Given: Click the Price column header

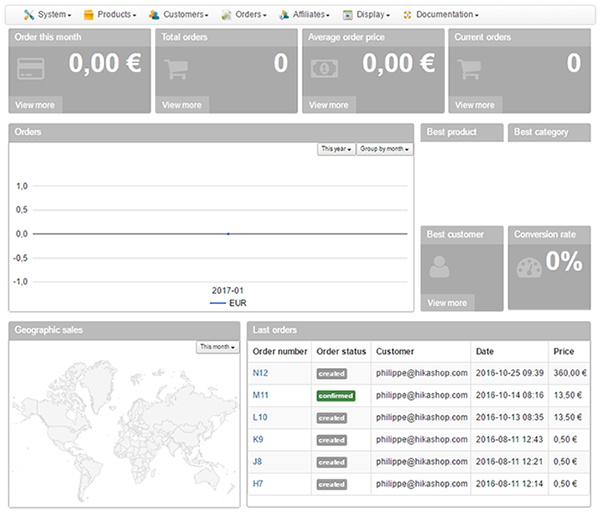Looking at the screenshot, I should point(563,351).
